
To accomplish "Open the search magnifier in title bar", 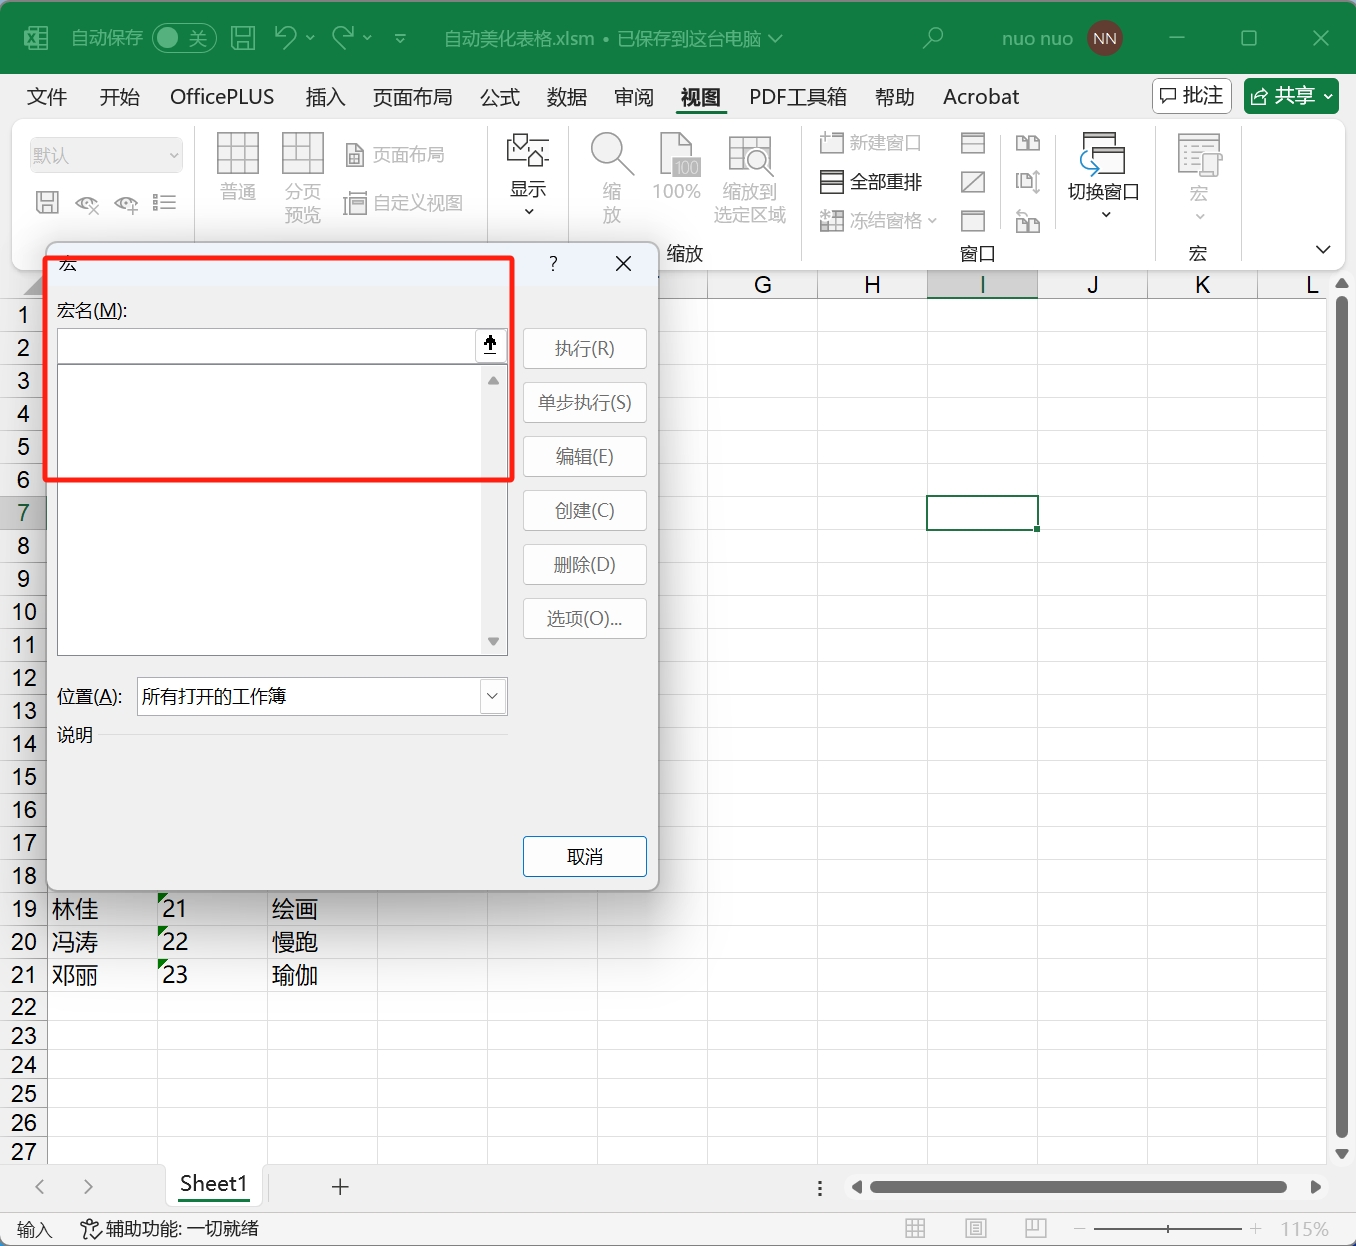I will 933,38.
